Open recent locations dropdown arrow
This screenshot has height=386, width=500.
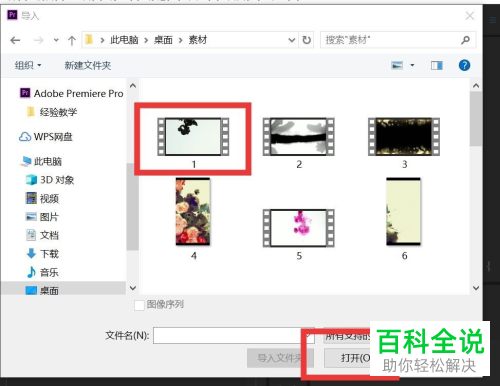pos(56,40)
